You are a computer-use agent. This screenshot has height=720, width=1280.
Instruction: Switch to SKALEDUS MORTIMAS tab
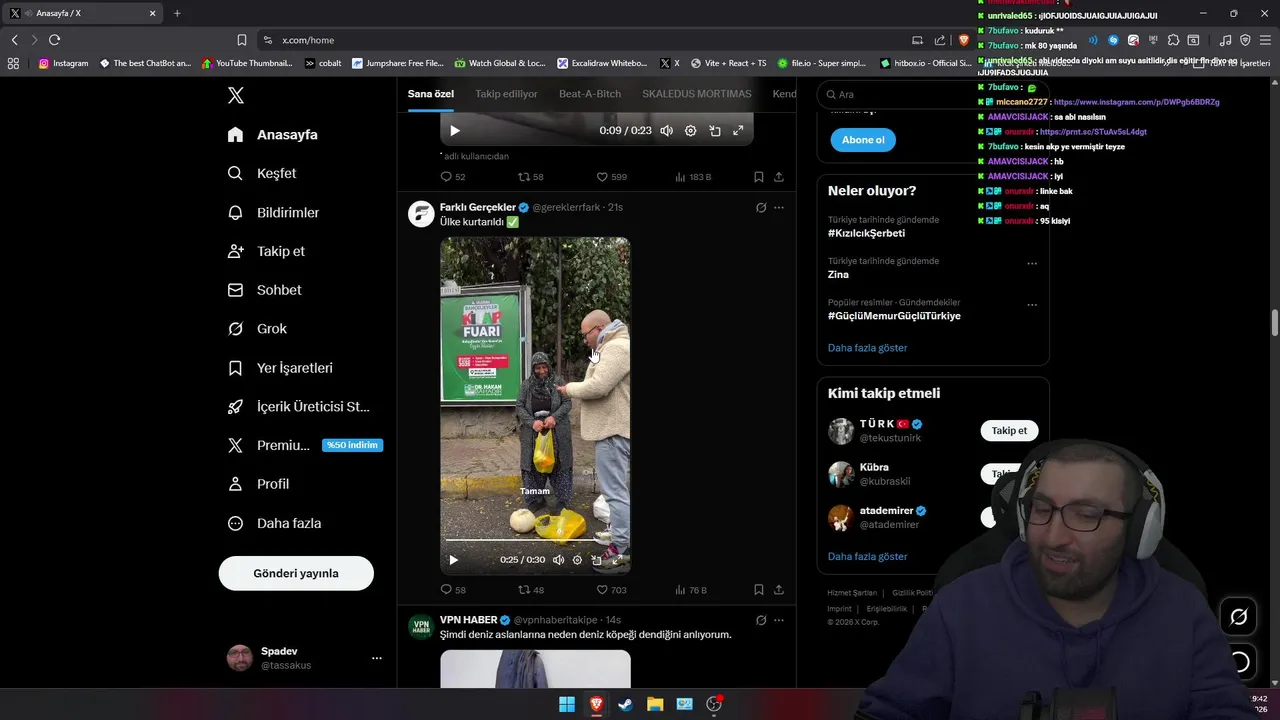click(x=697, y=94)
